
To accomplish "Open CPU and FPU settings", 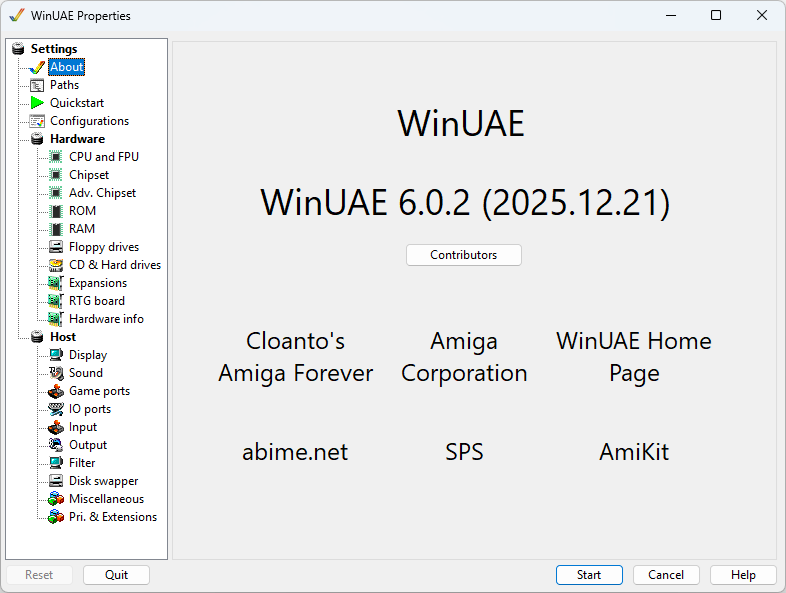I will click(x=104, y=157).
